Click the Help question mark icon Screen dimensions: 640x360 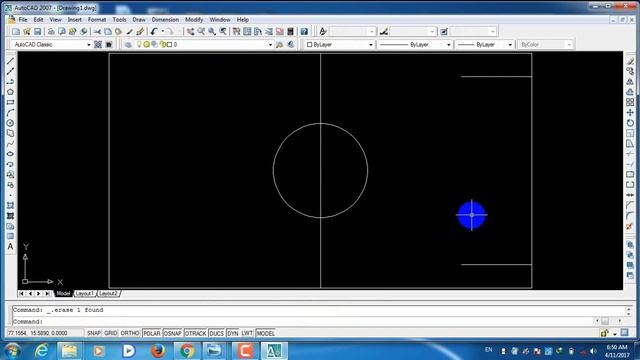[304, 31]
